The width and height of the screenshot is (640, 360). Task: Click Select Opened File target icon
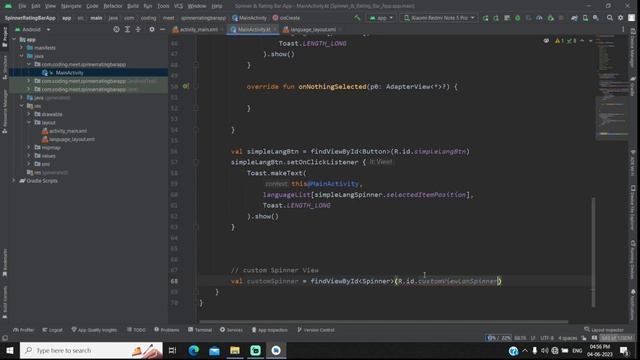click(x=116, y=29)
